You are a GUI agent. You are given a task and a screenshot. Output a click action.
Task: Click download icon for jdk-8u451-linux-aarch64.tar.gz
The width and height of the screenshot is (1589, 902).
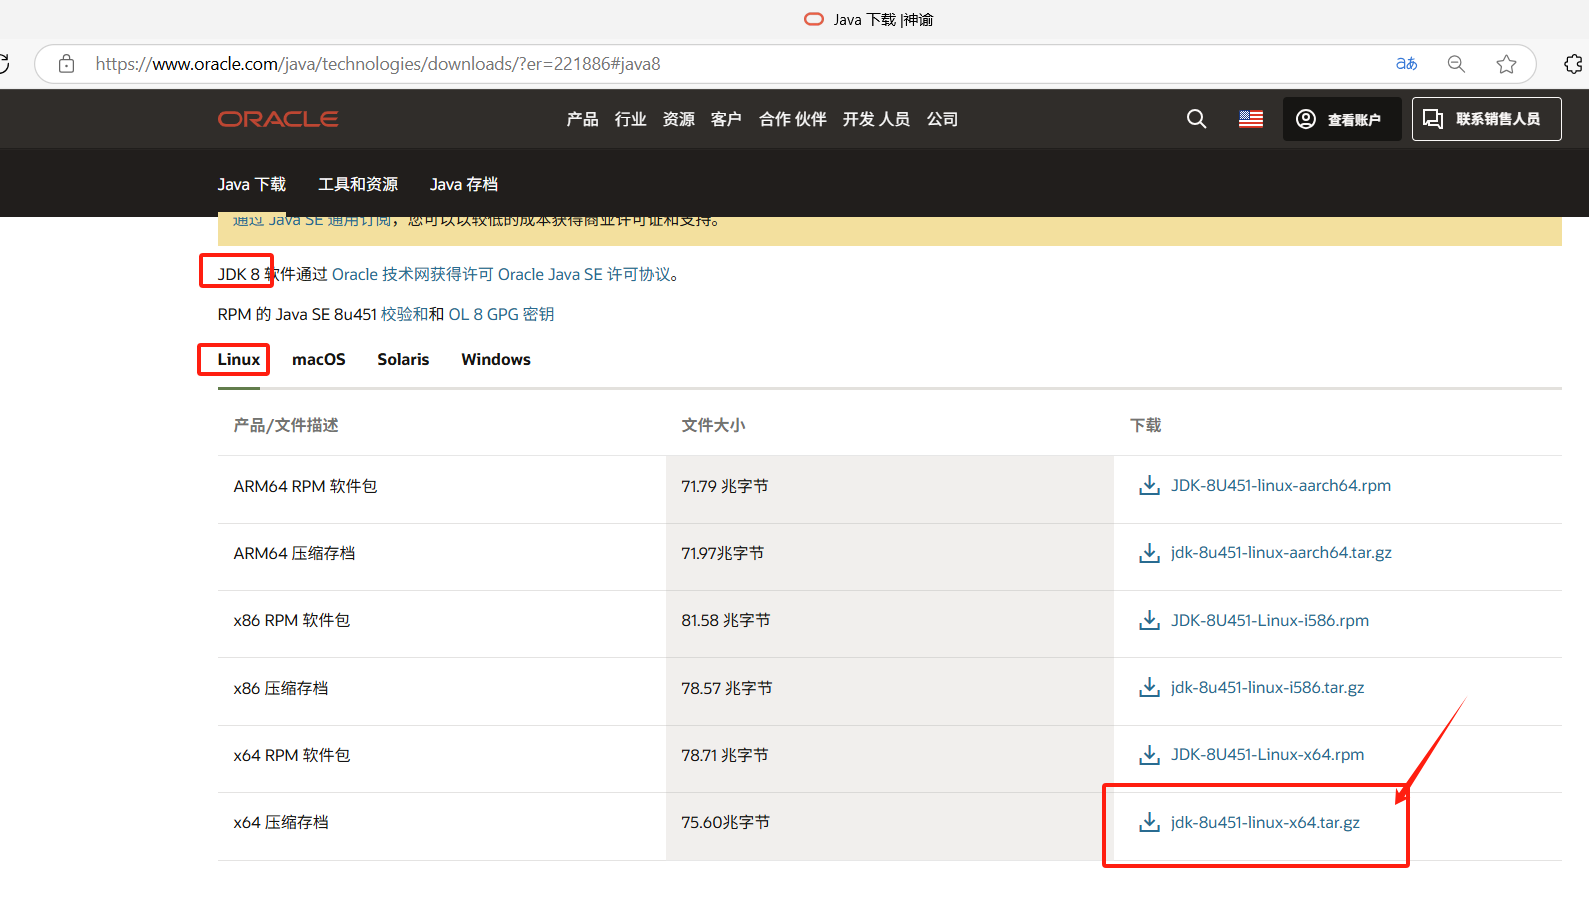pyautogui.click(x=1149, y=553)
